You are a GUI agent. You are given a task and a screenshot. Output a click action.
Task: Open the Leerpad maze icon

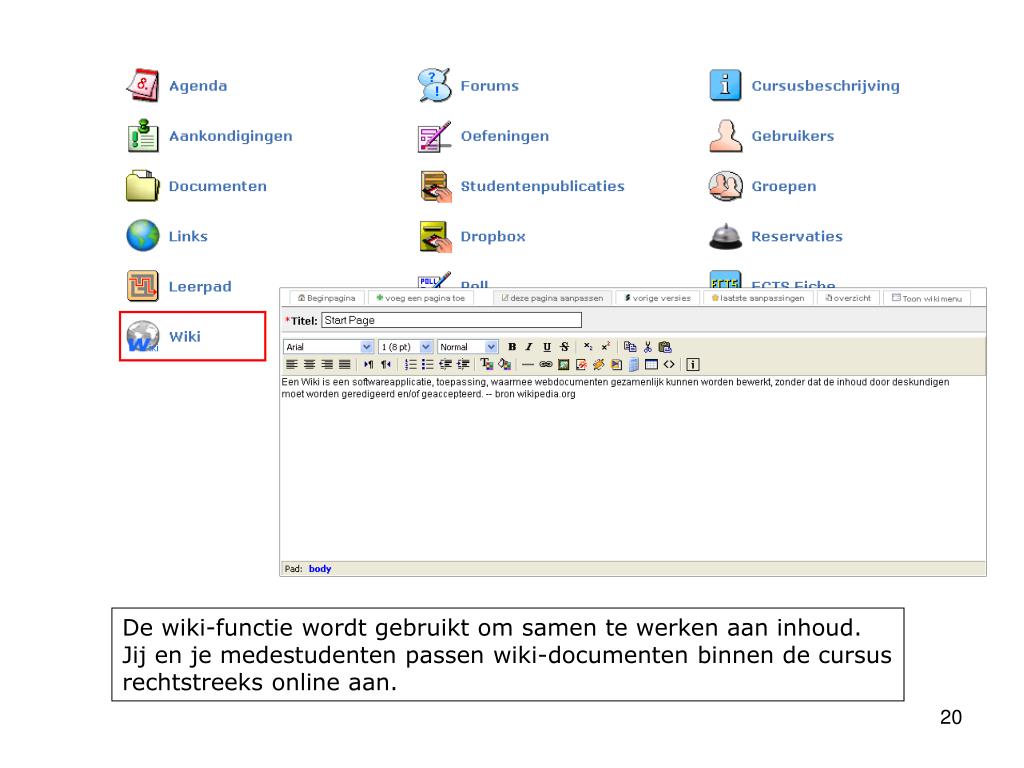(x=142, y=286)
